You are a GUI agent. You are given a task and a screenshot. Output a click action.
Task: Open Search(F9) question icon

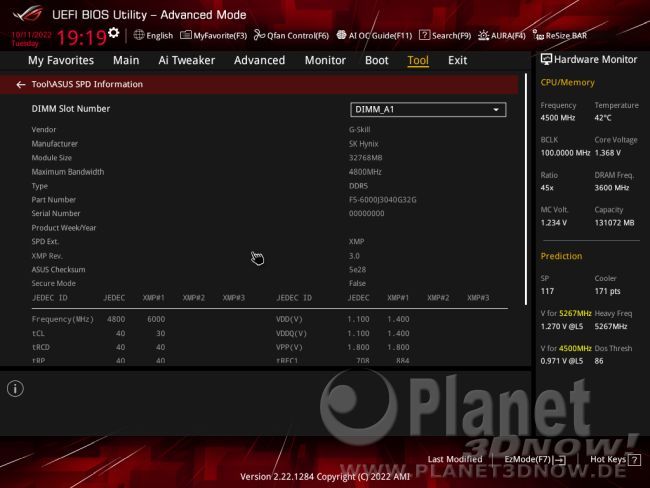(424, 35)
